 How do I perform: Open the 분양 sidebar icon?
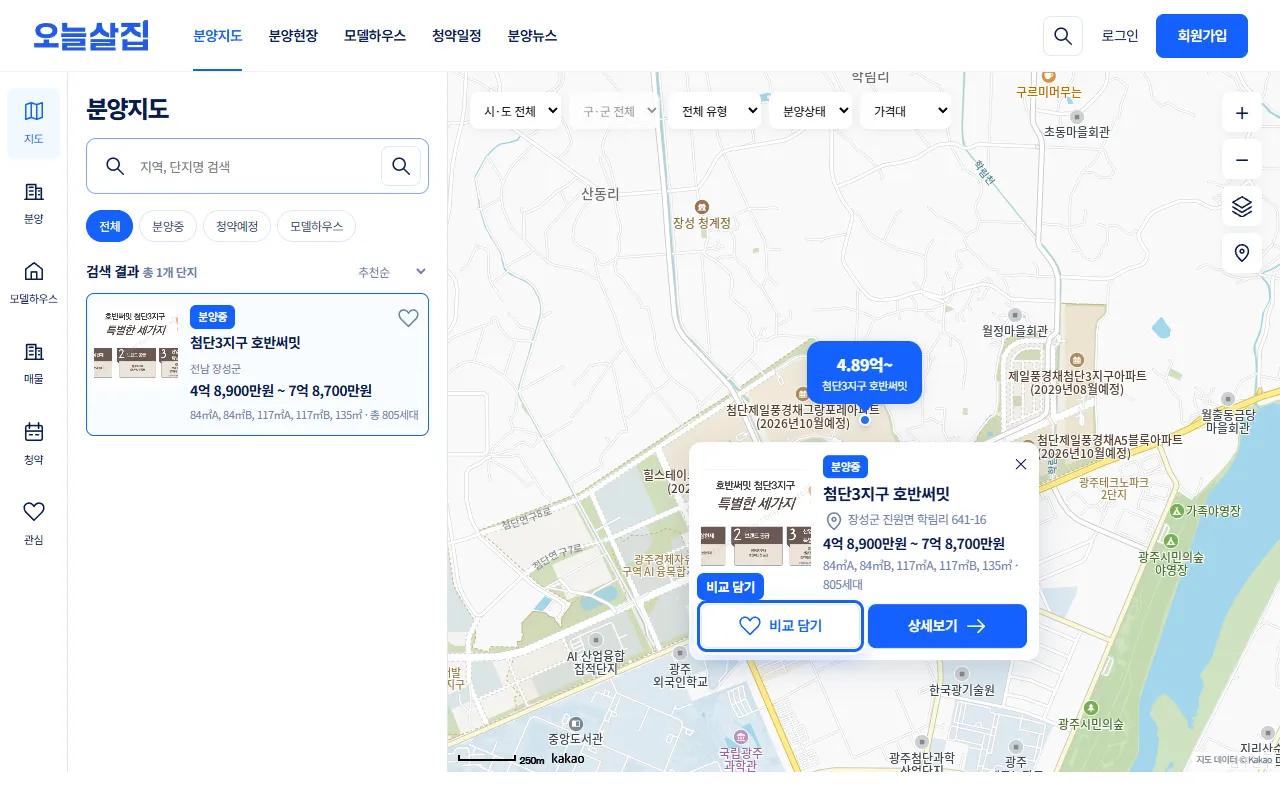34,203
